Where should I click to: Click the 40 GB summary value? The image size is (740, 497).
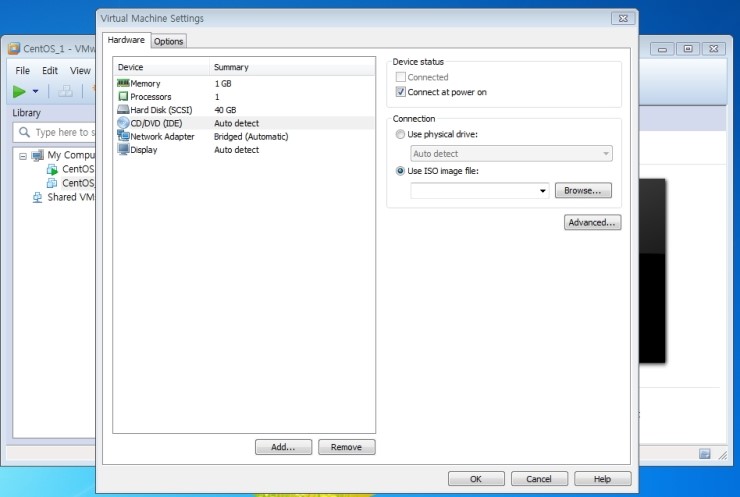pyautogui.click(x=225, y=110)
